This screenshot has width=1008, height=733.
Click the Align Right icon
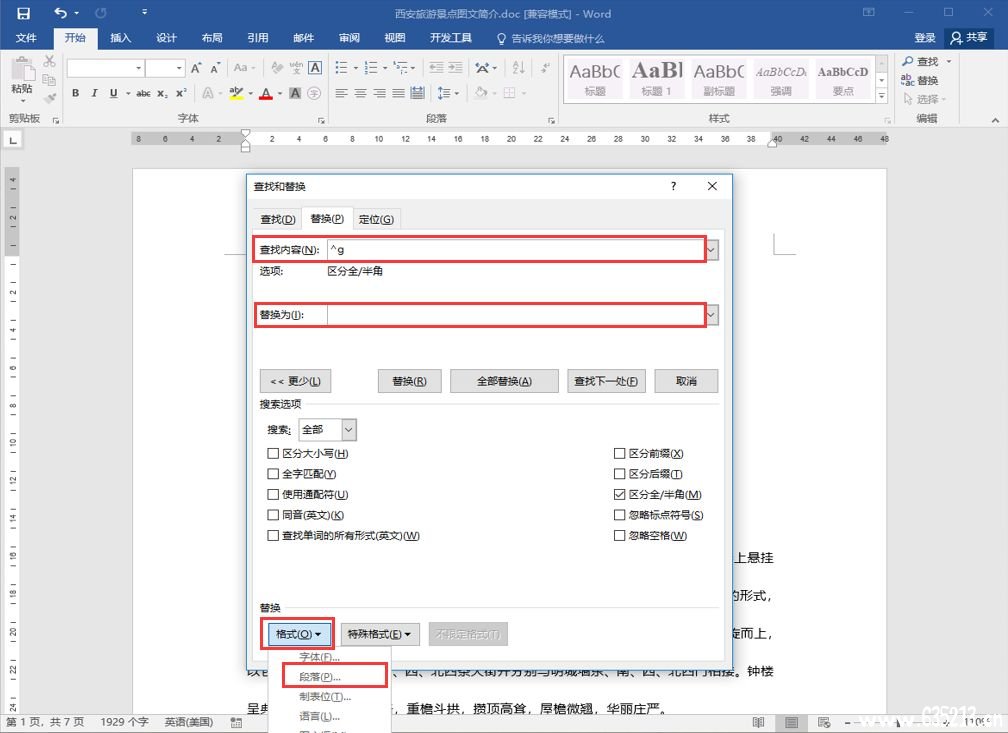tap(380, 93)
